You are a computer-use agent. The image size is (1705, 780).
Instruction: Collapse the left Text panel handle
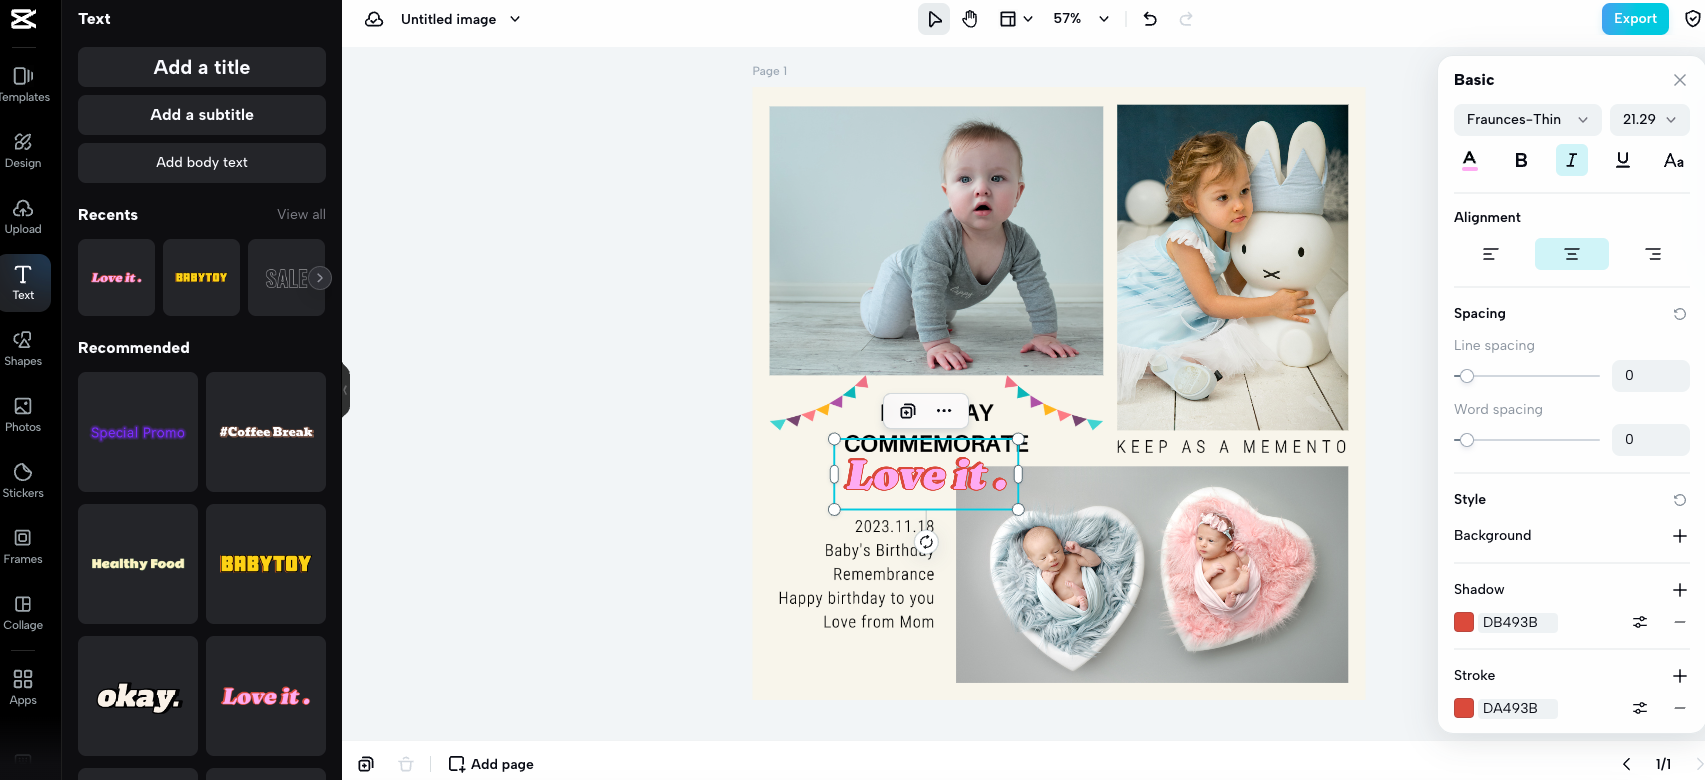346,390
